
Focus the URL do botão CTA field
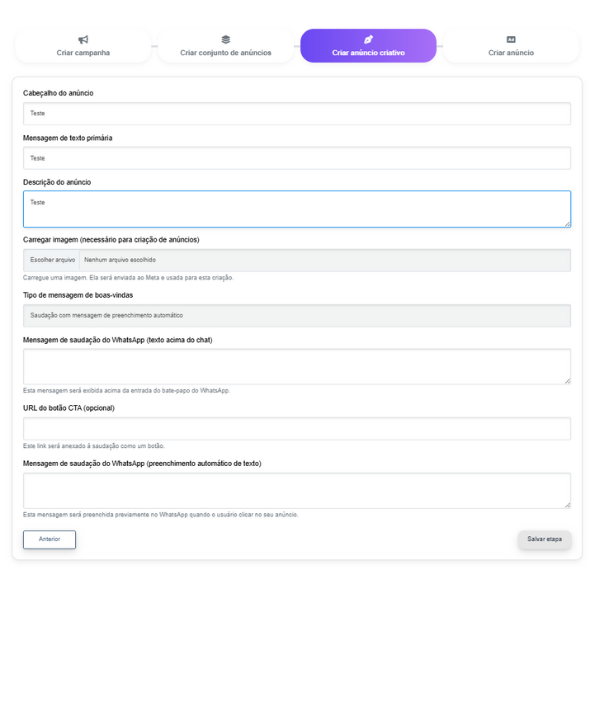[297, 428]
